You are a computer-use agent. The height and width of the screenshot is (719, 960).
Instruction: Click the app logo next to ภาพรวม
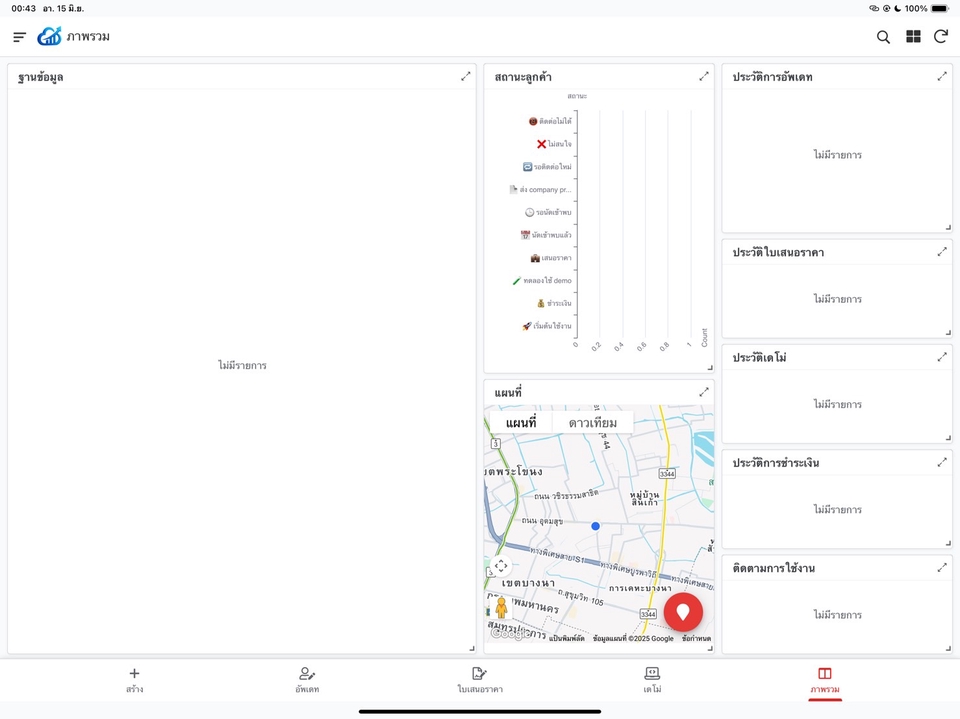pos(49,37)
